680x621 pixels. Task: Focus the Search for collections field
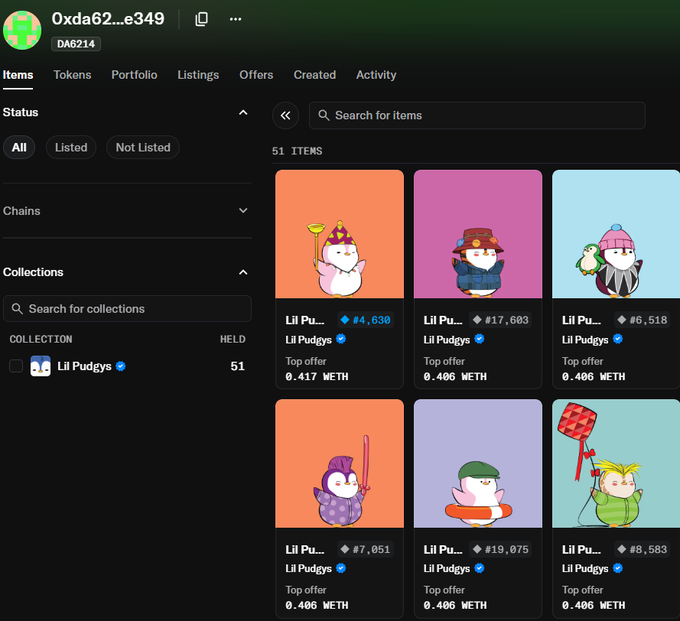click(127, 309)
